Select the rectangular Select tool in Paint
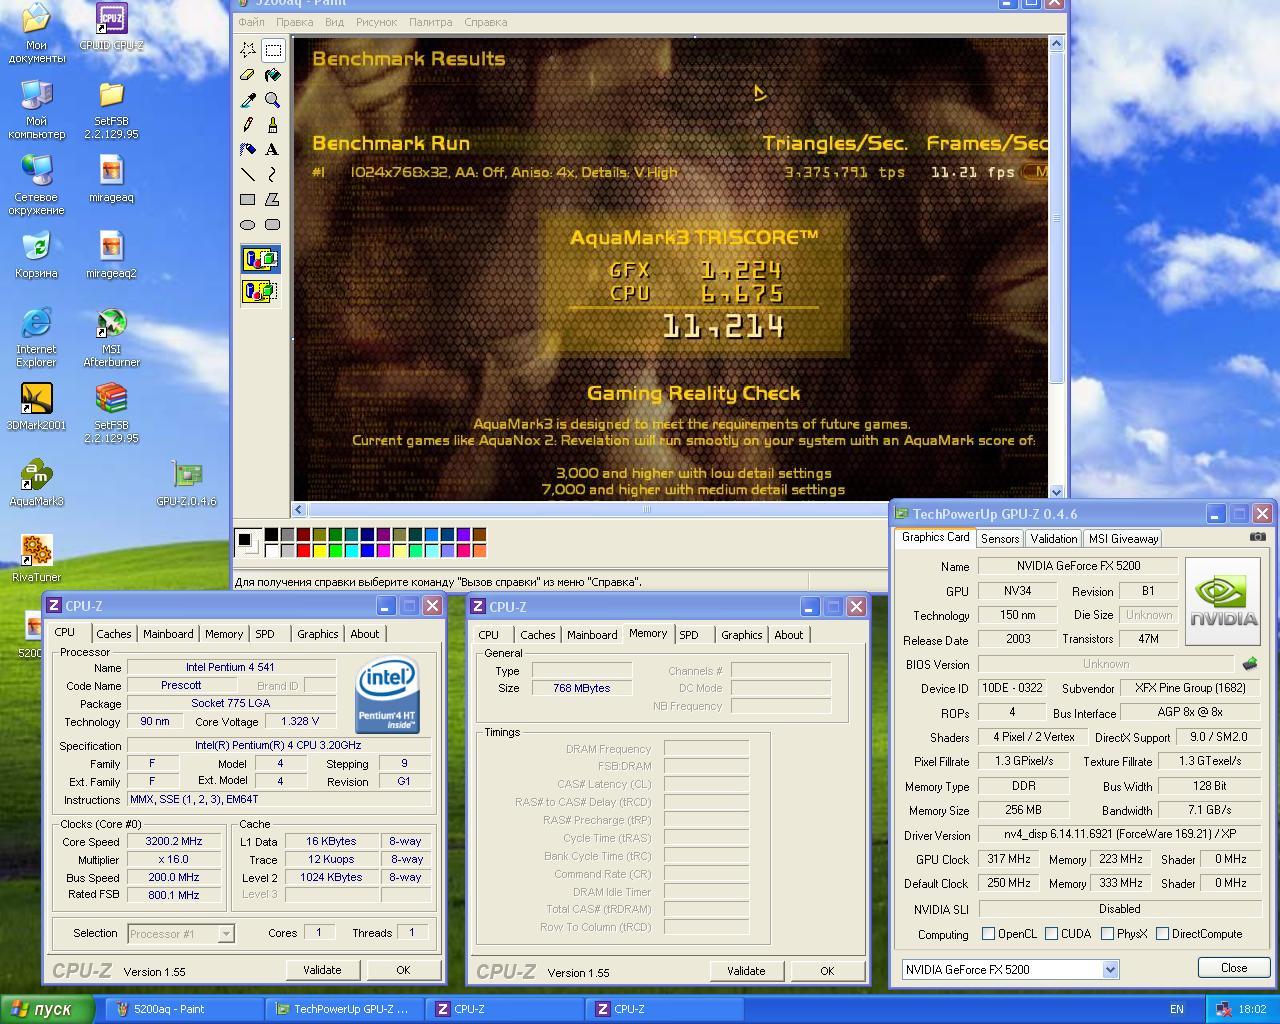Image resolution: width=1280 pixels, height=1024 pixels. click(x=272, y=50)
